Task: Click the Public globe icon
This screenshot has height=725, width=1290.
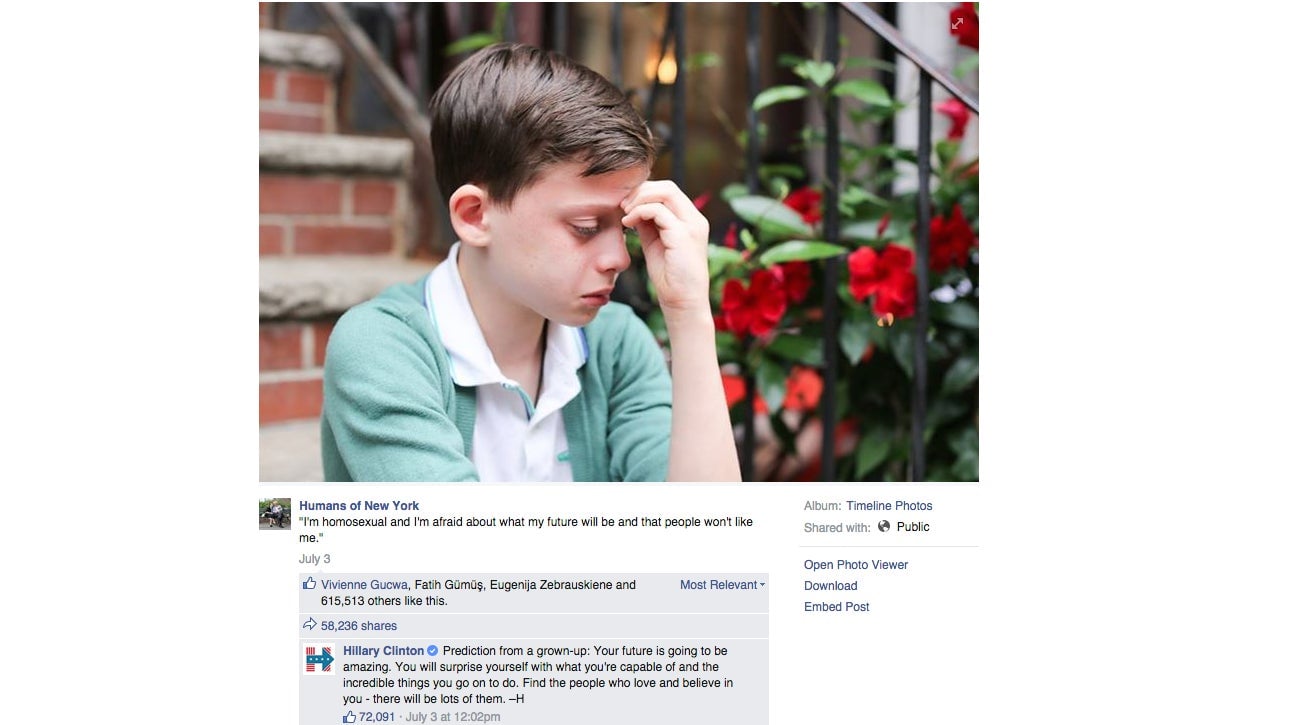Action: click(884, 527)
